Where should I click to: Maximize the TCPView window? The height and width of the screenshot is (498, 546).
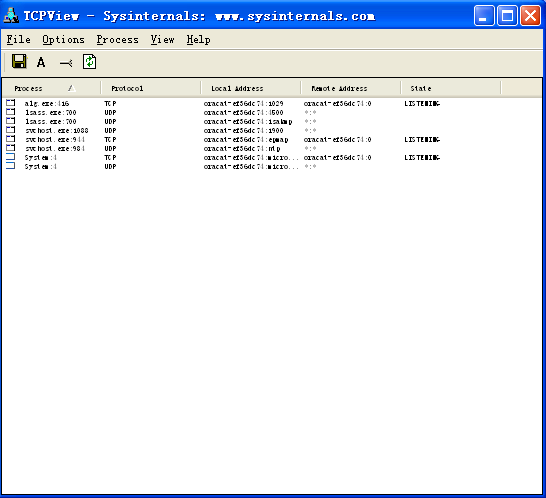pyautogui.click(x=507, y=16)
